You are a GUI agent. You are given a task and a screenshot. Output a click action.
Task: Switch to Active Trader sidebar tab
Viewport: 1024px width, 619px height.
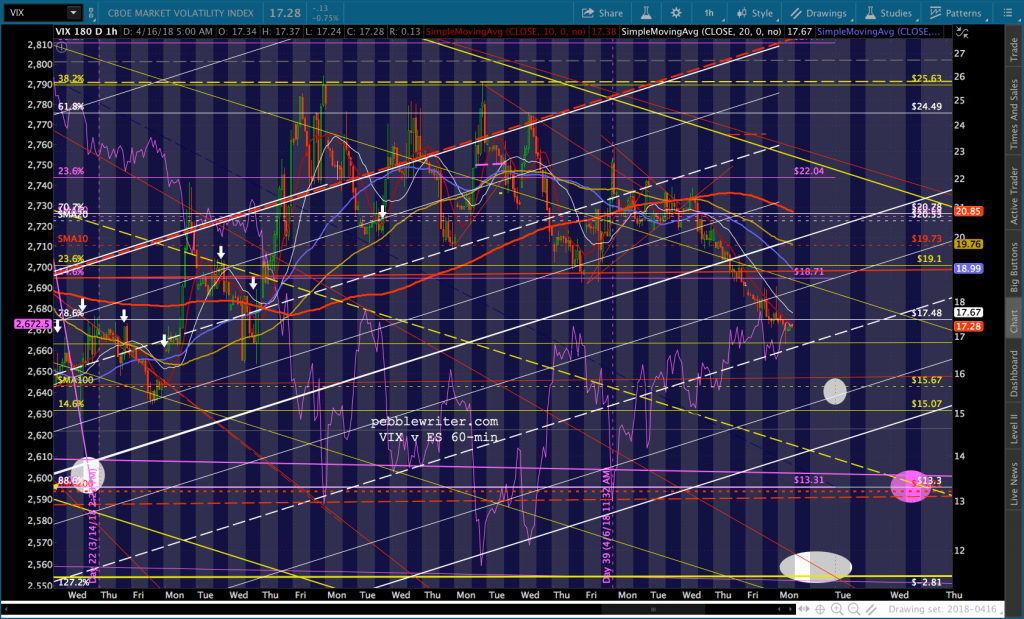[1014, 196]
